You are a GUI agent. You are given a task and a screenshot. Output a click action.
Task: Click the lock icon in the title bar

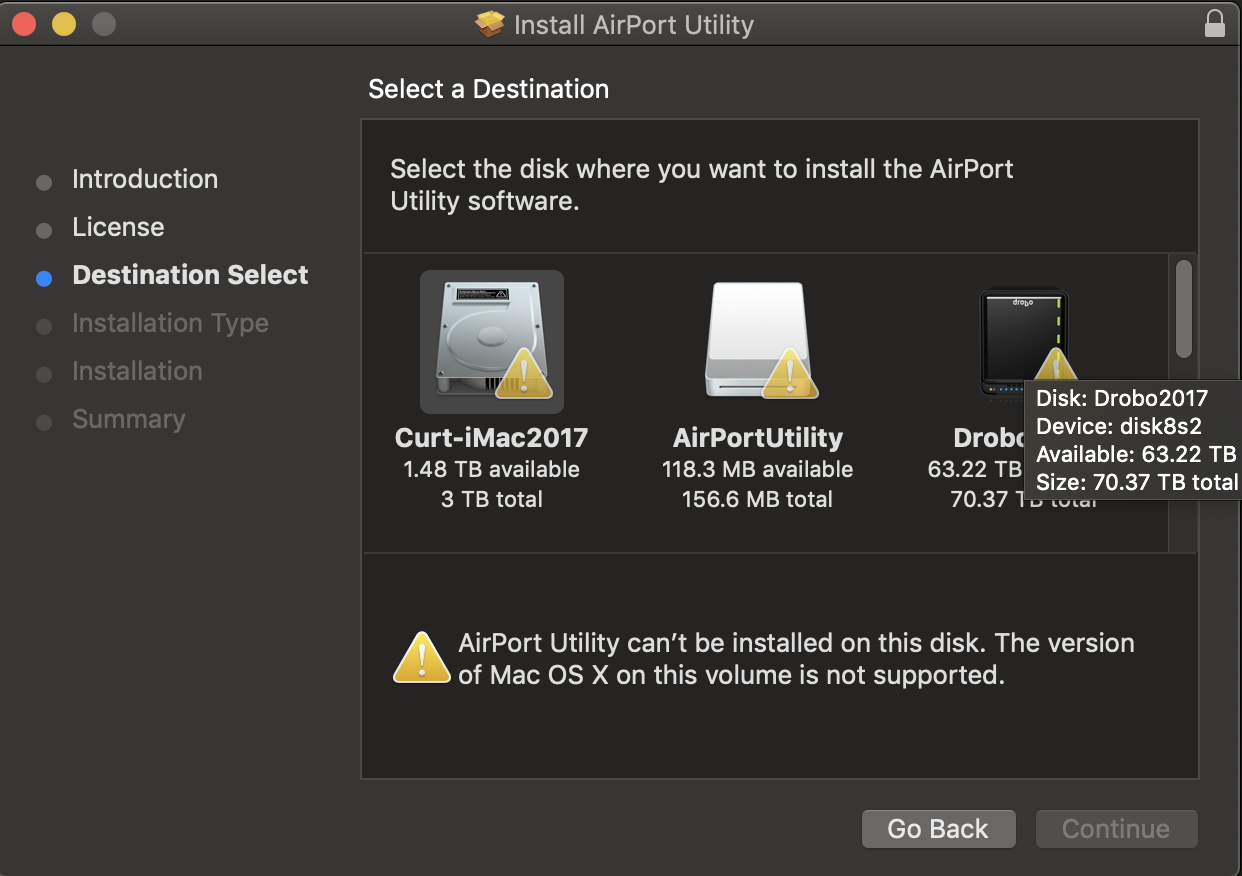tap(1215, 24)
